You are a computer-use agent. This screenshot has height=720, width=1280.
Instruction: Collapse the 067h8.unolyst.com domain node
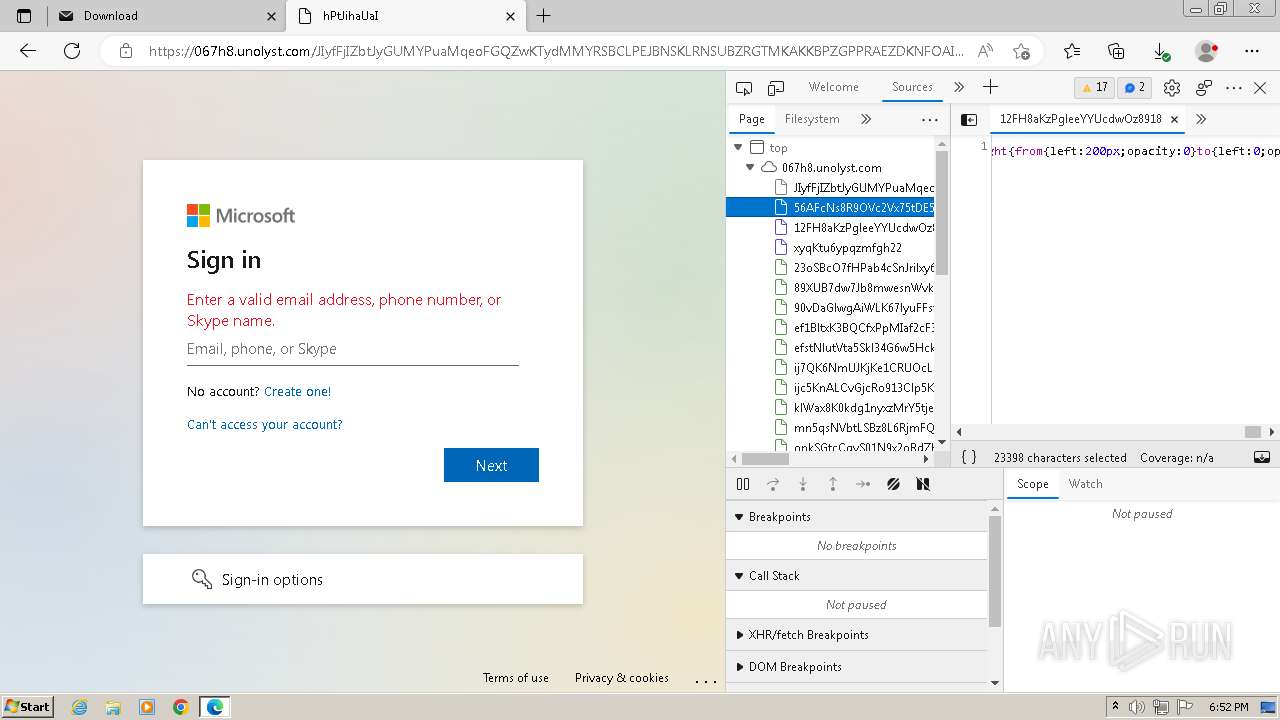click(x=750, y=167)
